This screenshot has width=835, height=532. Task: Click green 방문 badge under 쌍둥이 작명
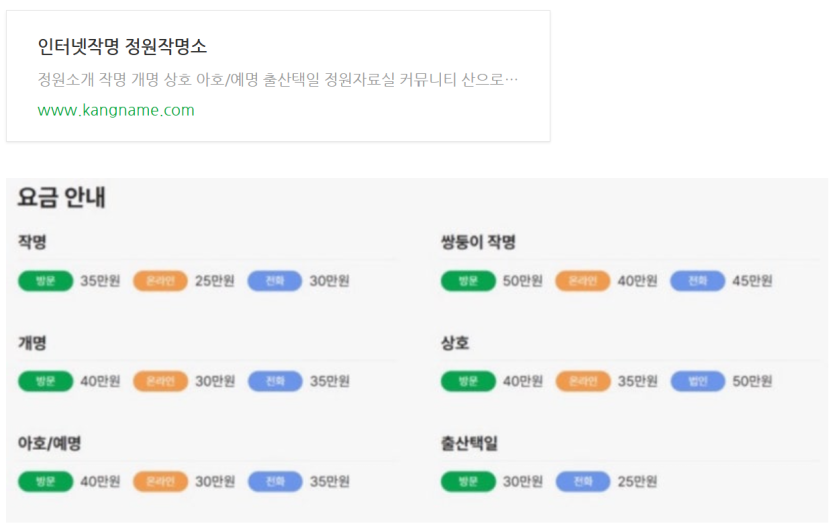click(469, 281)
